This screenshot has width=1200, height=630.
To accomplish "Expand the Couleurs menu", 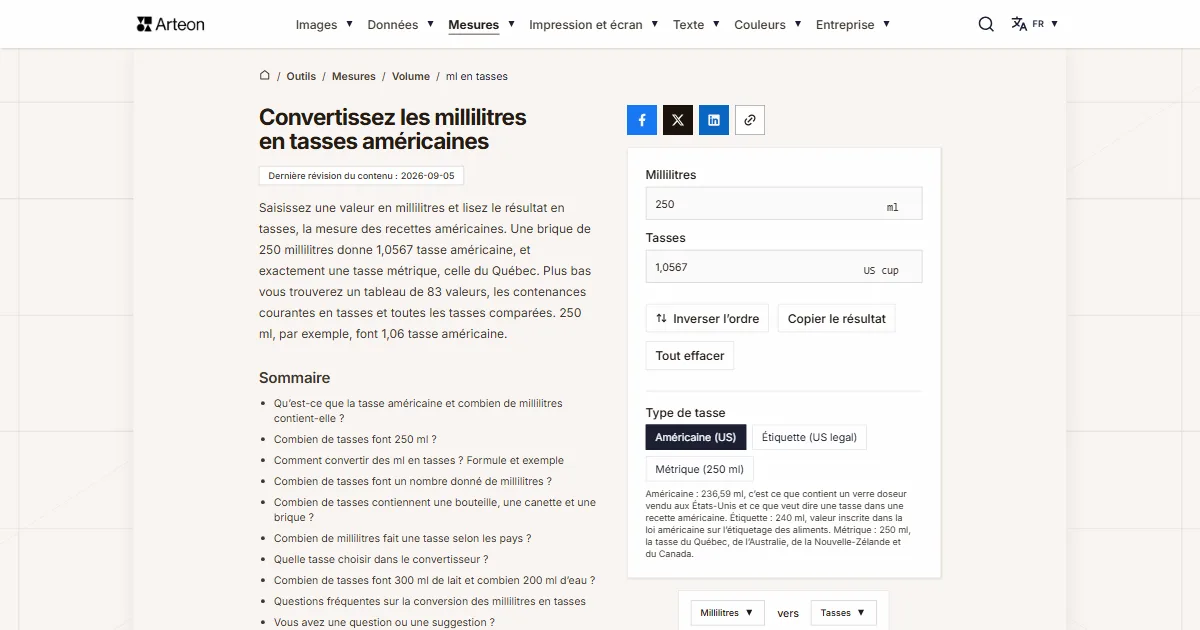I will click(768, 24).
